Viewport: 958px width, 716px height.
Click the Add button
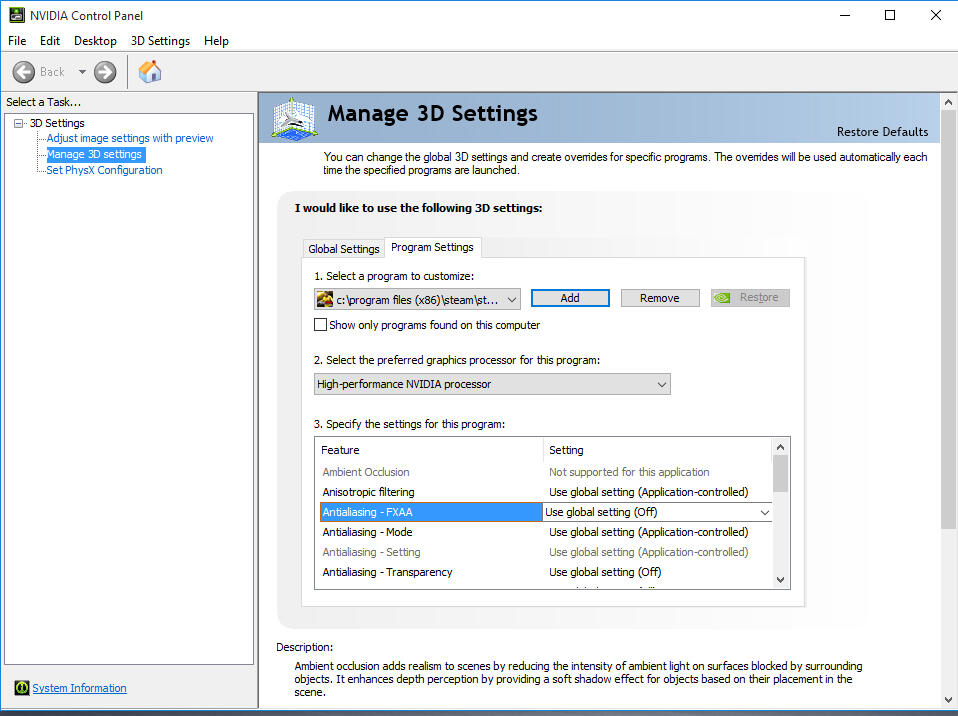(569, 297)
